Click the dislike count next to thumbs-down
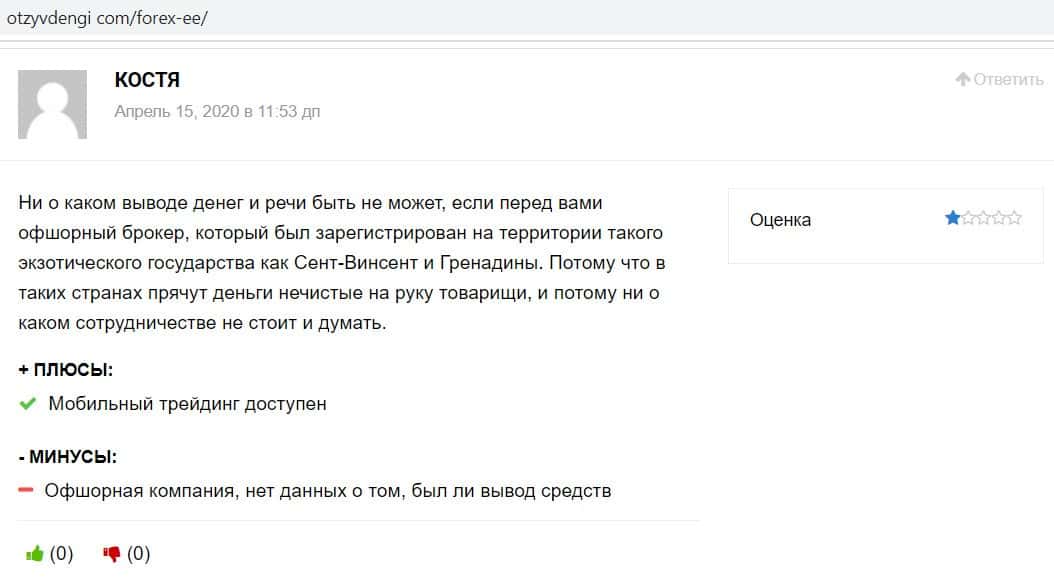This screenshot has width=1054, height=577. tap(138, 553)
